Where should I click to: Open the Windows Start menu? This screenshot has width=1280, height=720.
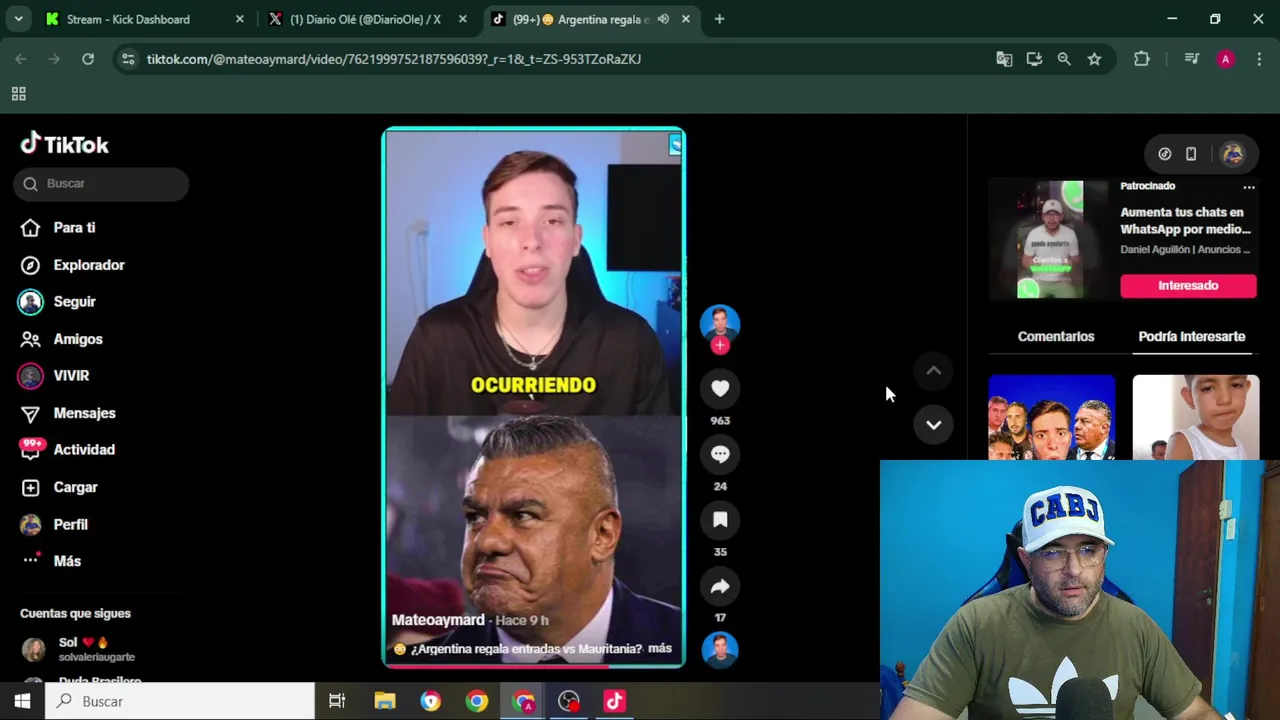coord(22,701)
